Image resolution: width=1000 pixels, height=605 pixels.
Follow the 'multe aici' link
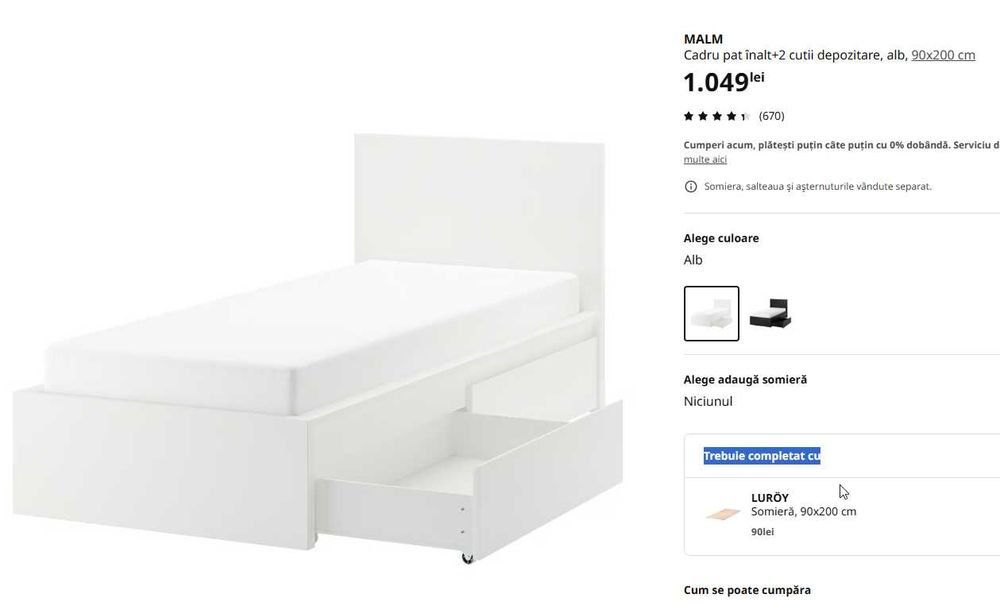[x=705, y=159]
